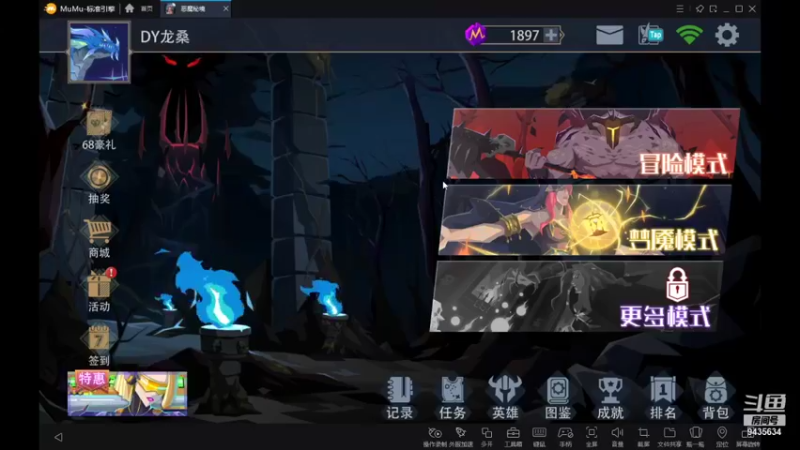Open keyboard mapping tool
Screen dimensions: 800x450
click(539, 437)
